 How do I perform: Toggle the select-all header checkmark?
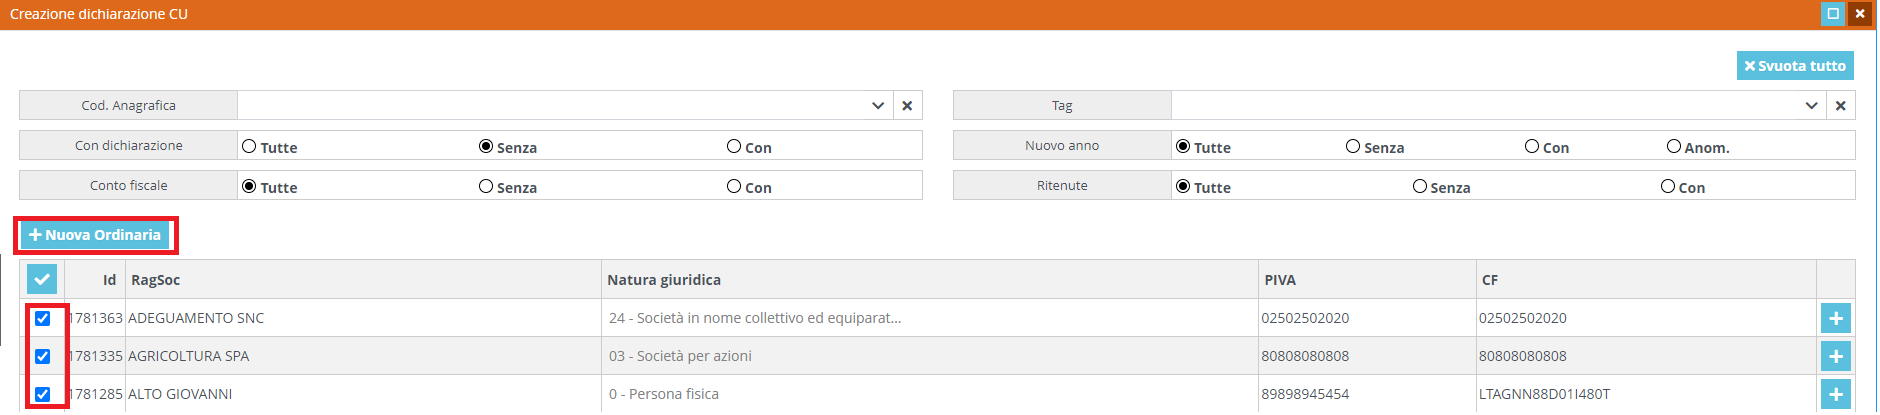pyautogui.click(x=42, y=280)
